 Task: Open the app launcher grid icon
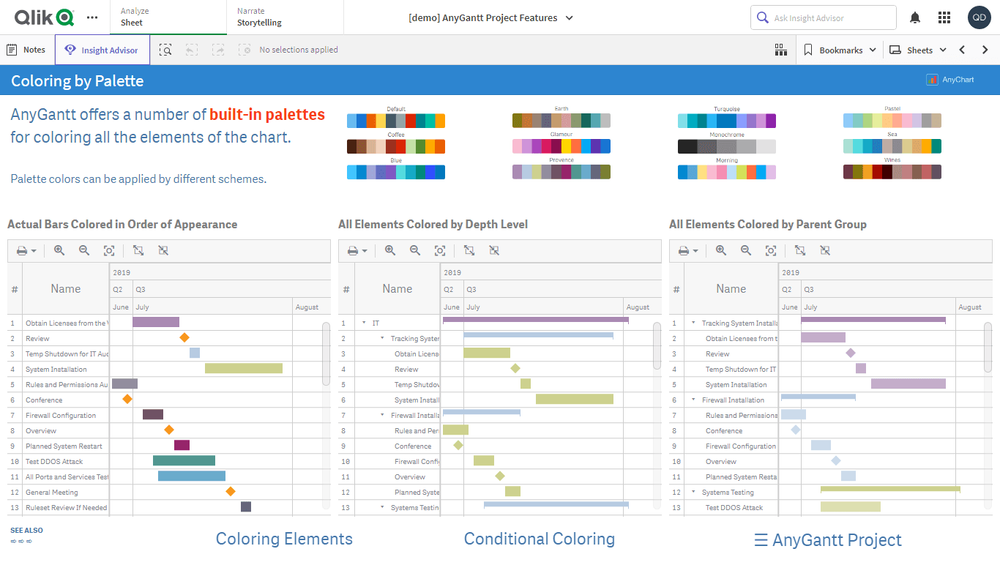(x=944, y=18)
